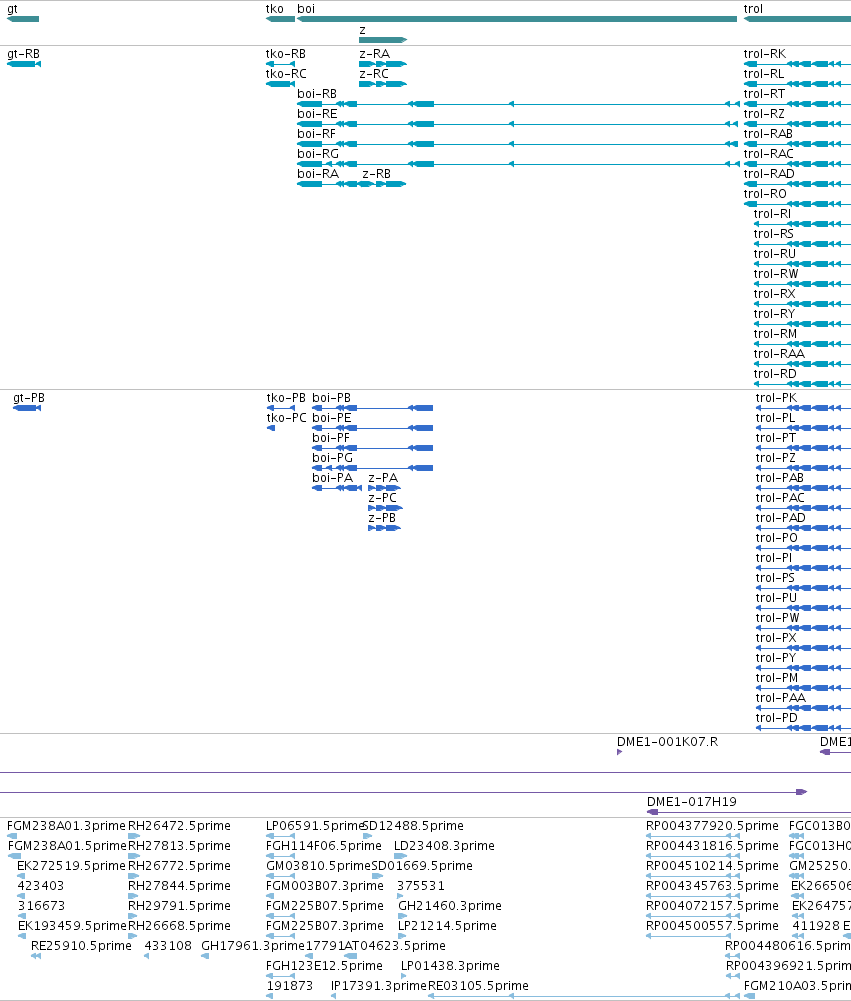The width and height of the screenshot is (851, 1001).
Task: Select protein label trol-PU
Action: click(776, 598)
